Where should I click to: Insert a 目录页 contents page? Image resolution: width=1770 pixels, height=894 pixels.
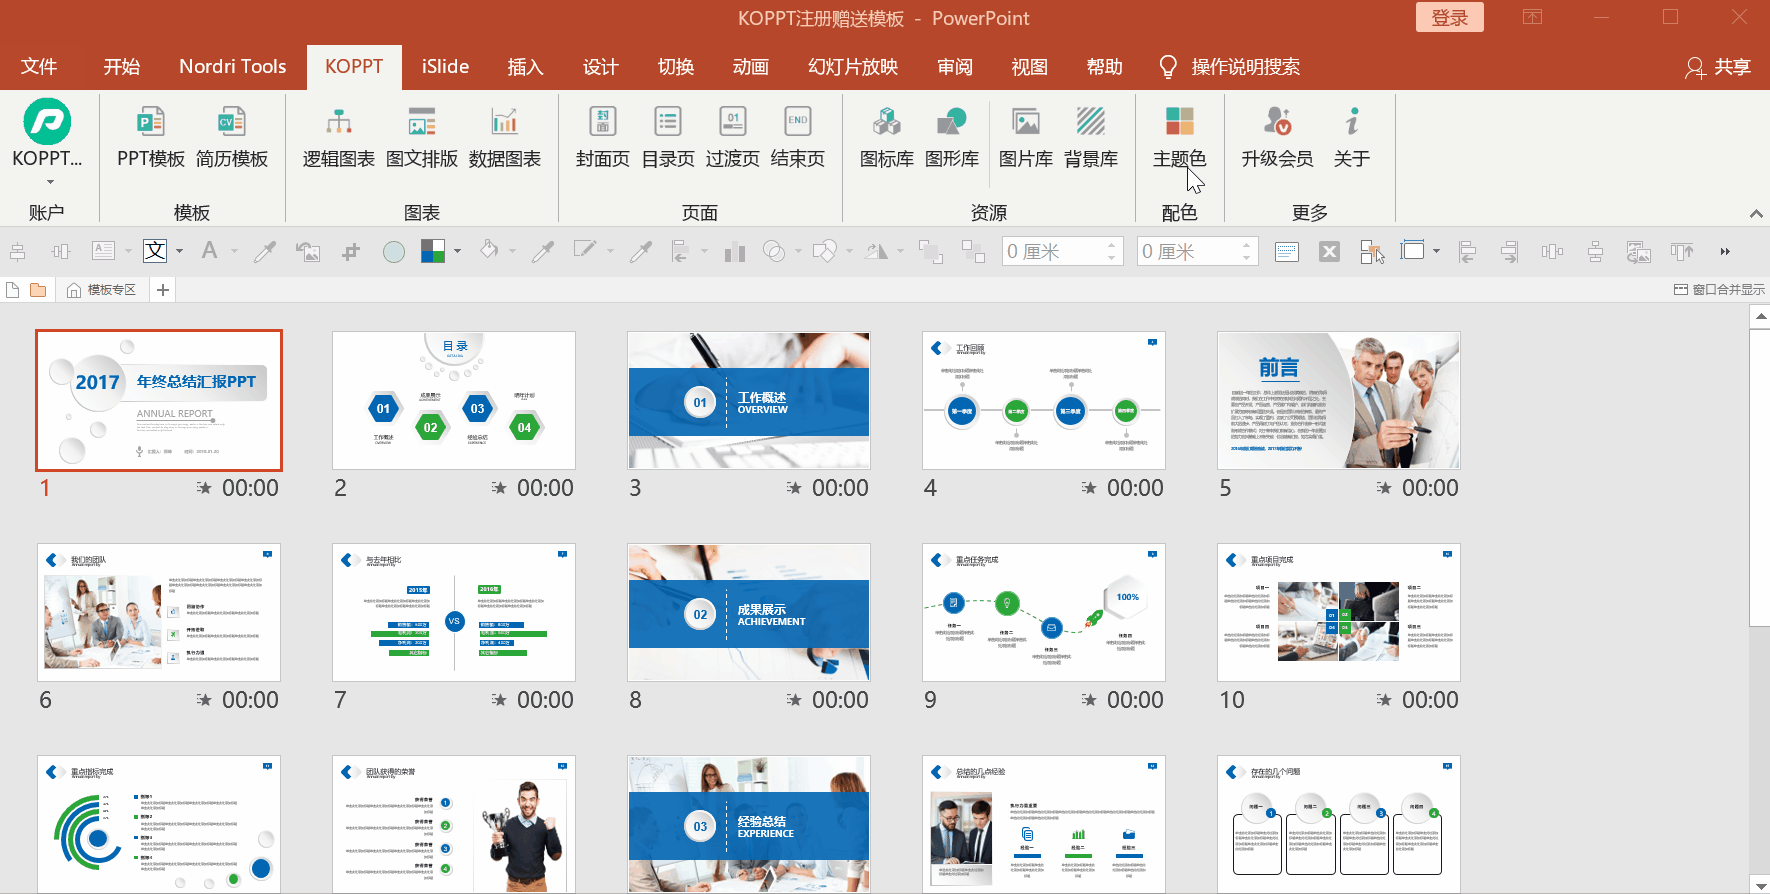point(668,137)
